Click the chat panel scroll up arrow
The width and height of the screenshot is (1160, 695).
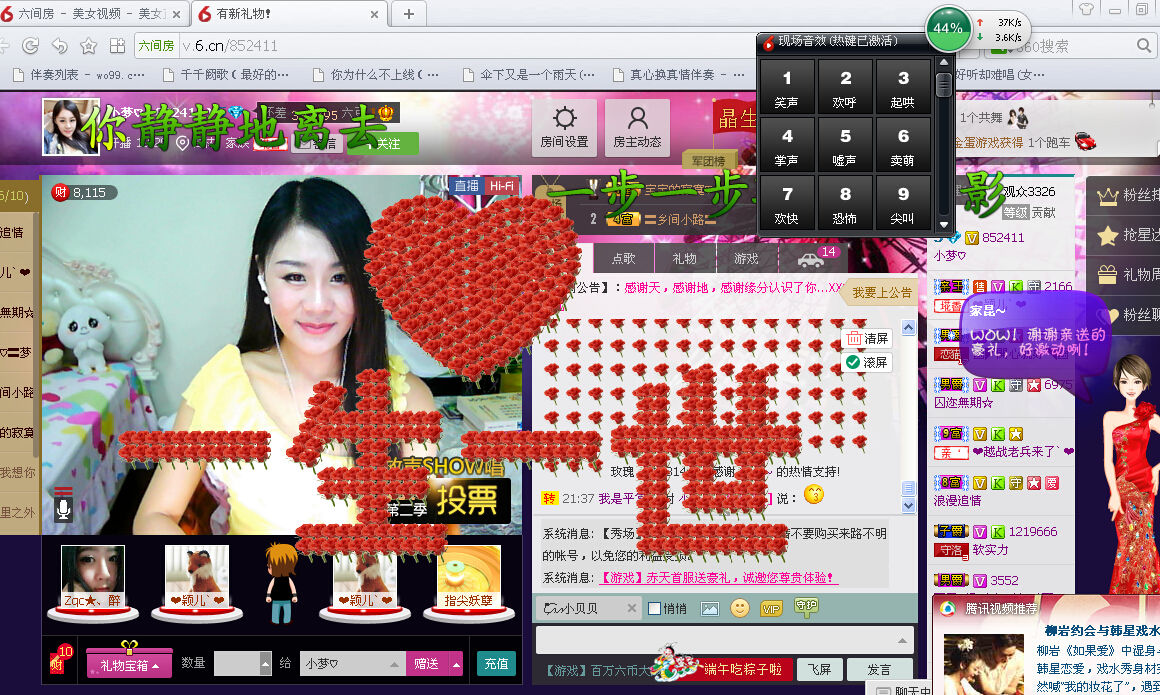[908, 327]
